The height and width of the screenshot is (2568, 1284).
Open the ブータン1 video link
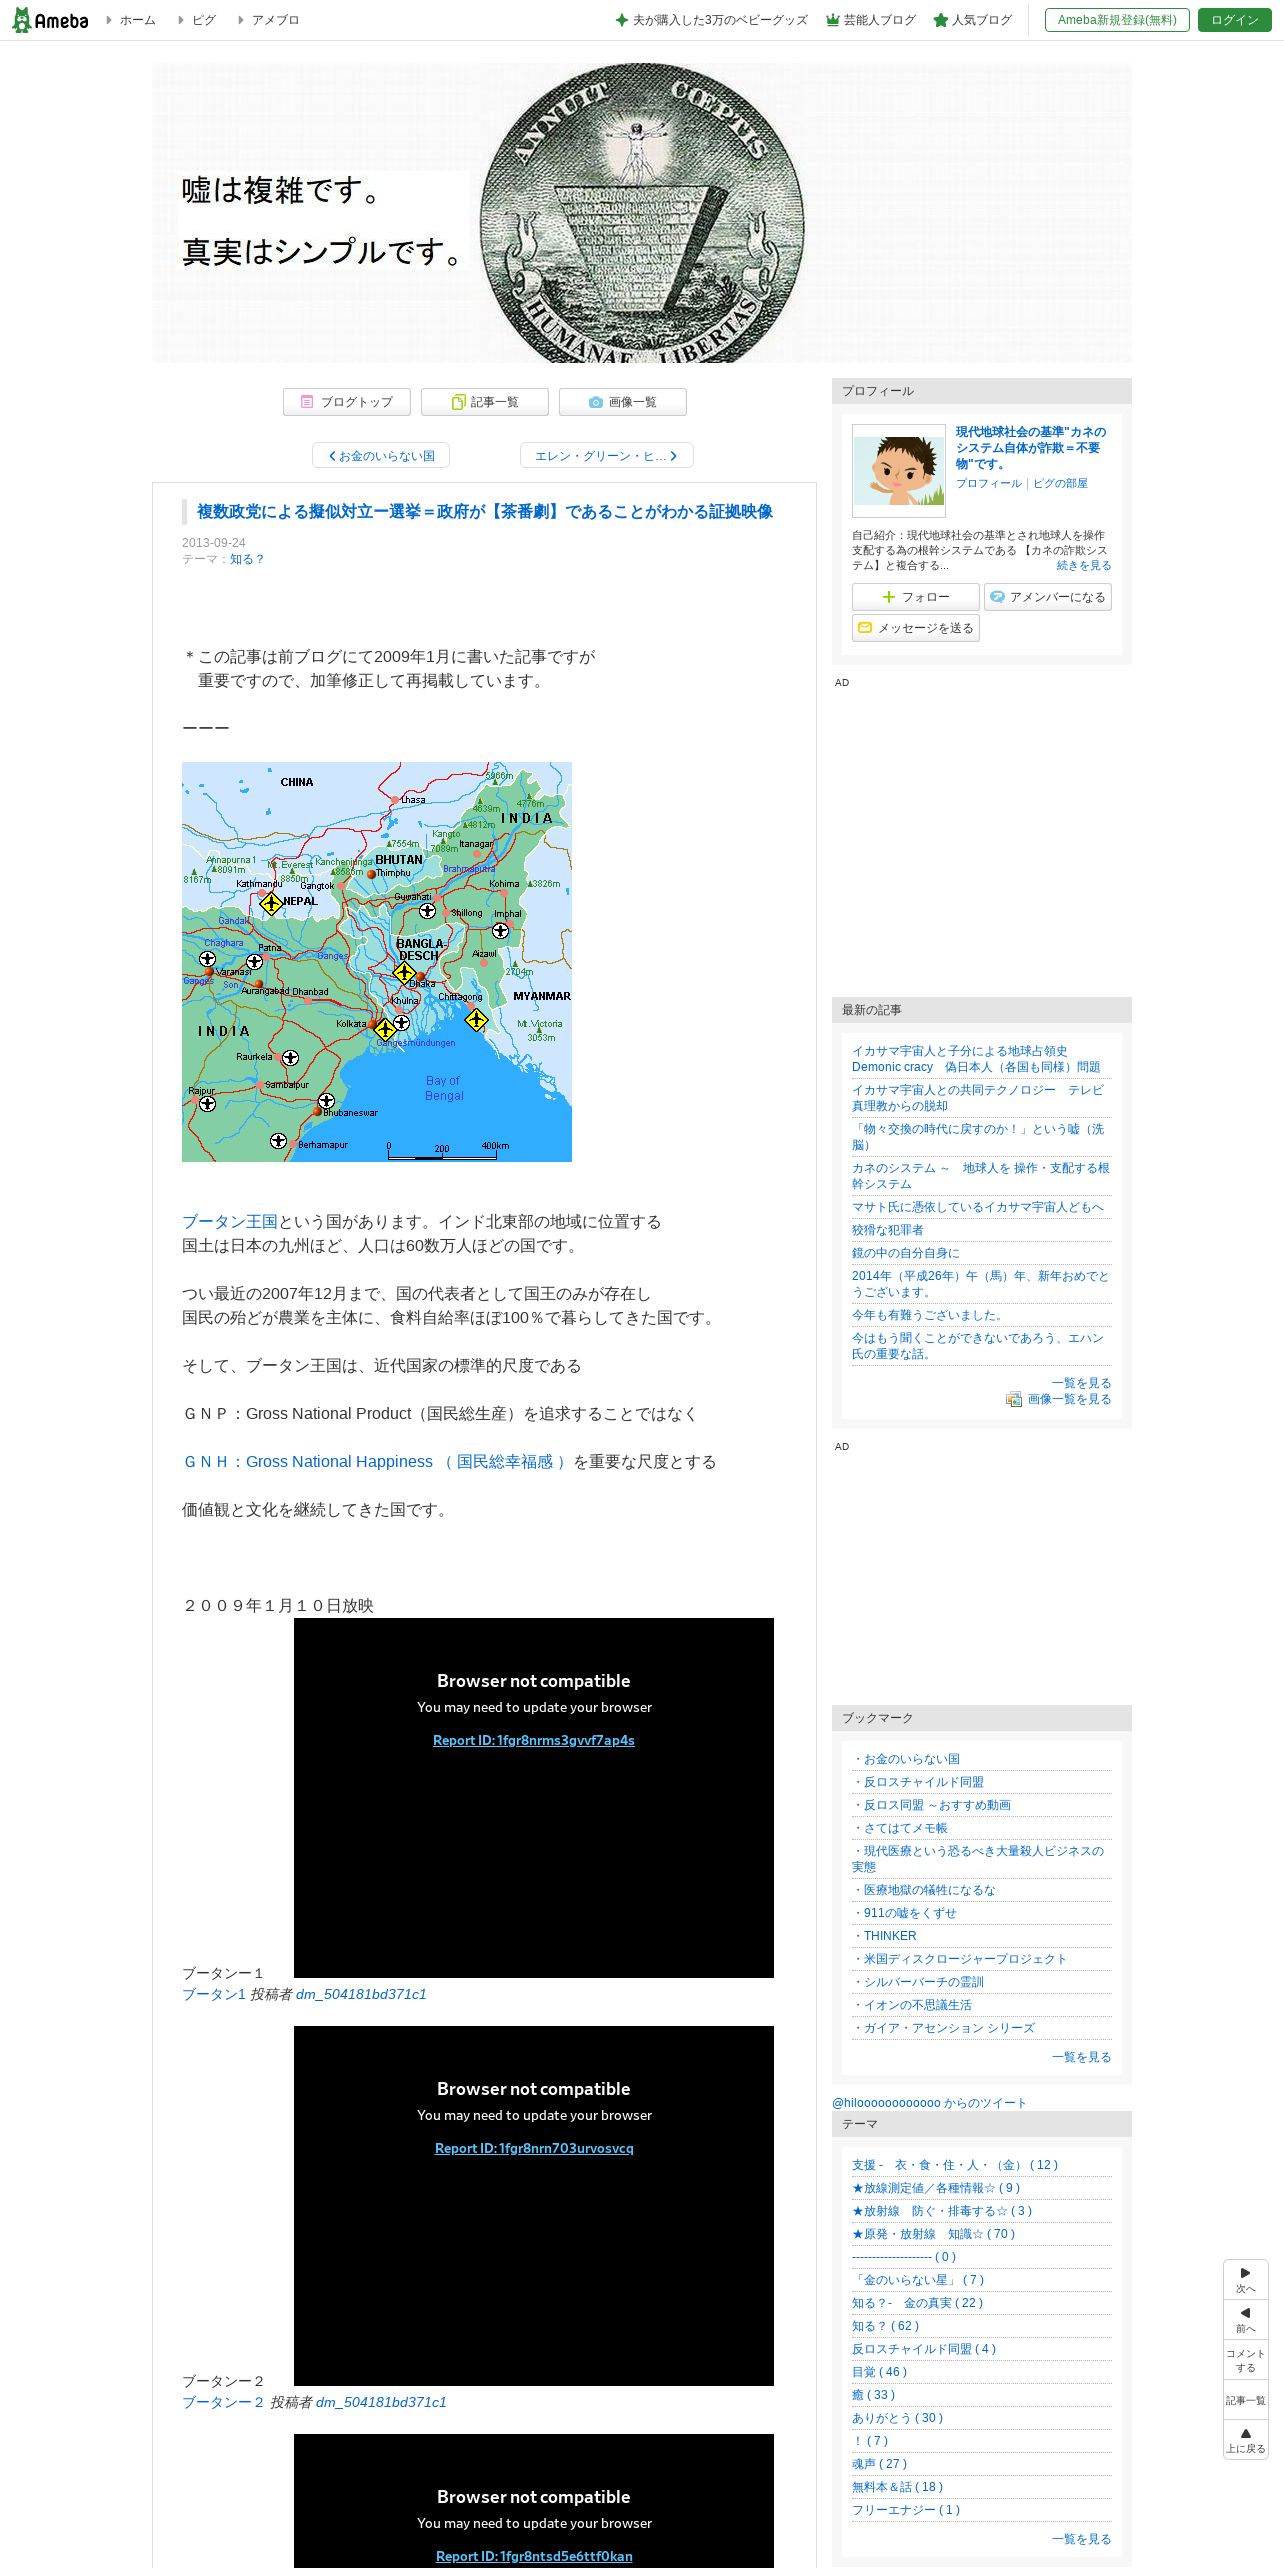[214, 1994]
